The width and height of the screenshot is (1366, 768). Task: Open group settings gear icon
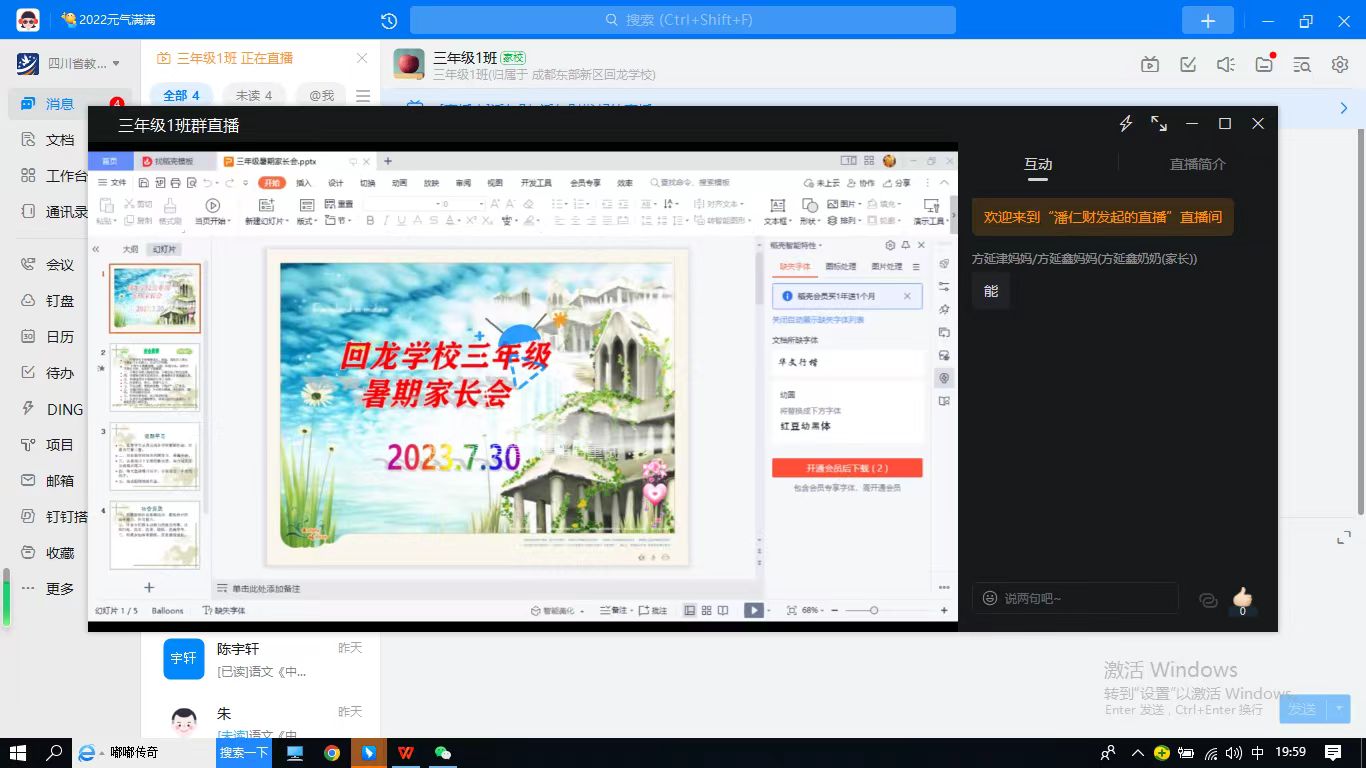click(1340, 65)
